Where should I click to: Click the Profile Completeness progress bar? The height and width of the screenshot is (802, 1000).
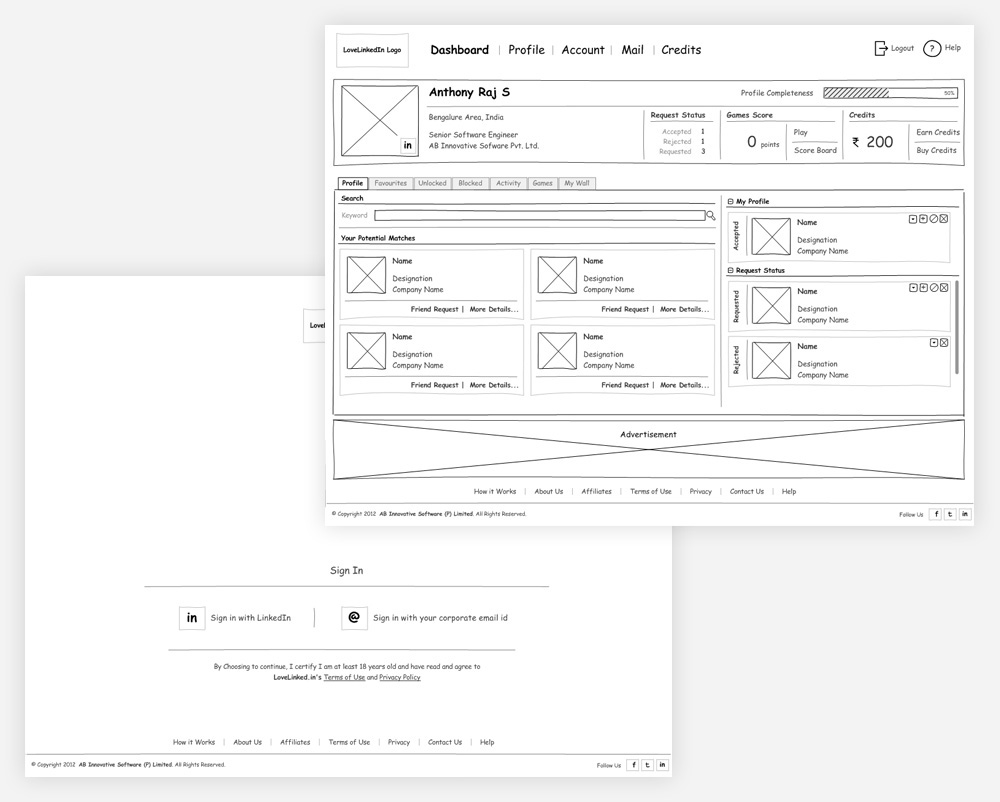[x=890, y=93]
